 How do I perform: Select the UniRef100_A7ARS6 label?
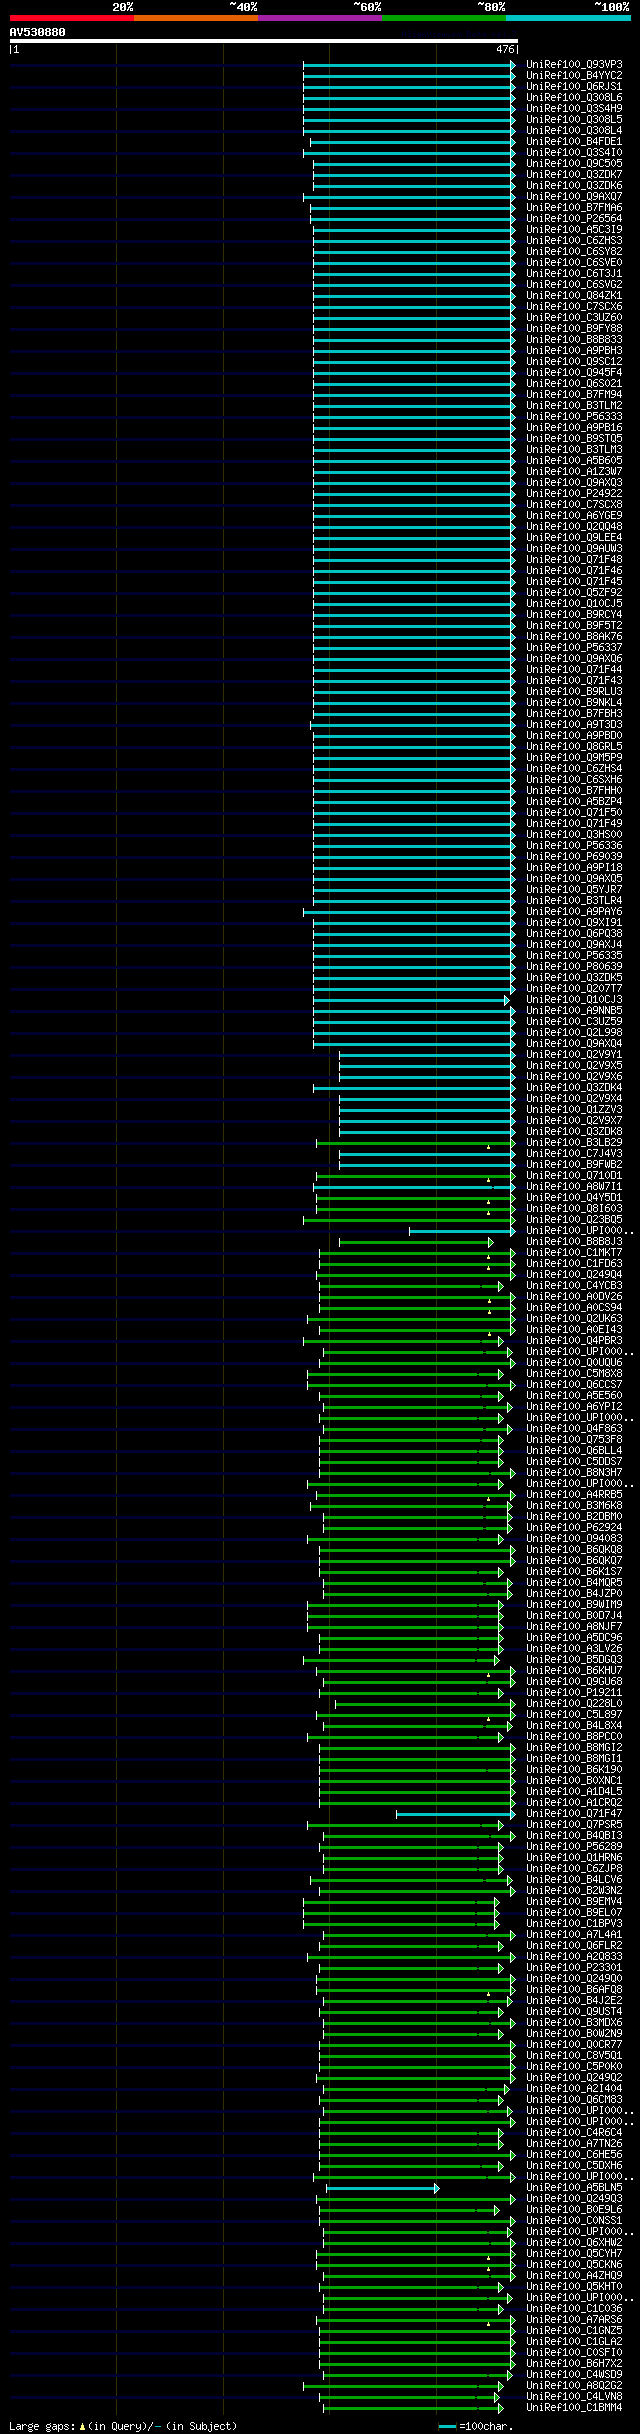point(574,2319)
